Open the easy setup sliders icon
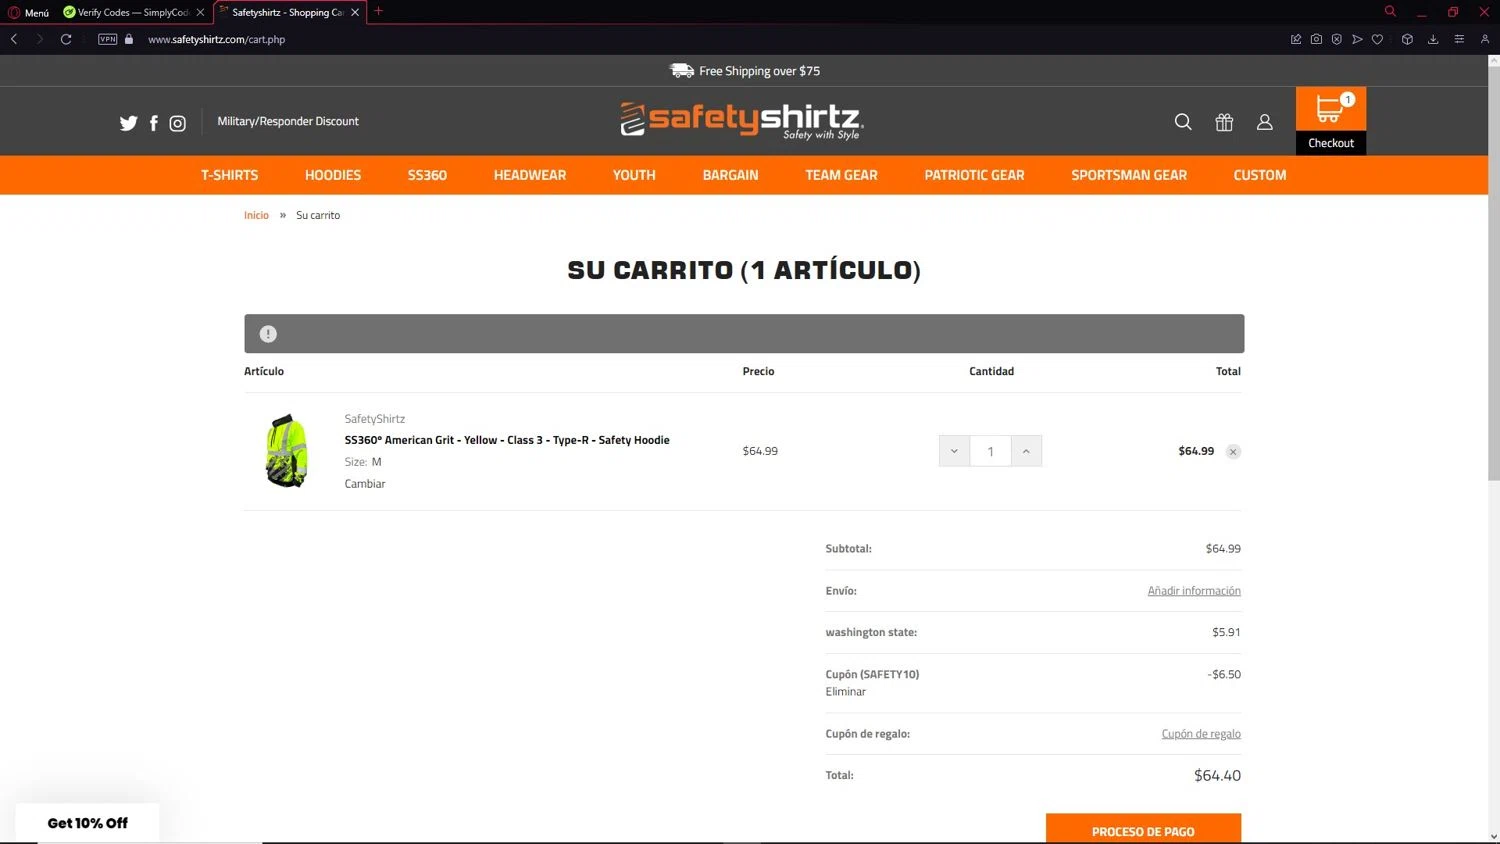Viewport: 1500px width, 844px height. tap(1459, 39)
